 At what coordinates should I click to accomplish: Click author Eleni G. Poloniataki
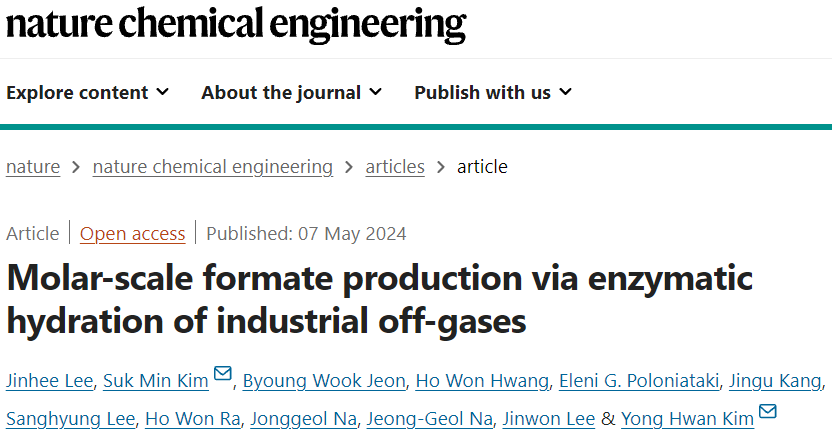pyautogui.click(x=639, y=381)
